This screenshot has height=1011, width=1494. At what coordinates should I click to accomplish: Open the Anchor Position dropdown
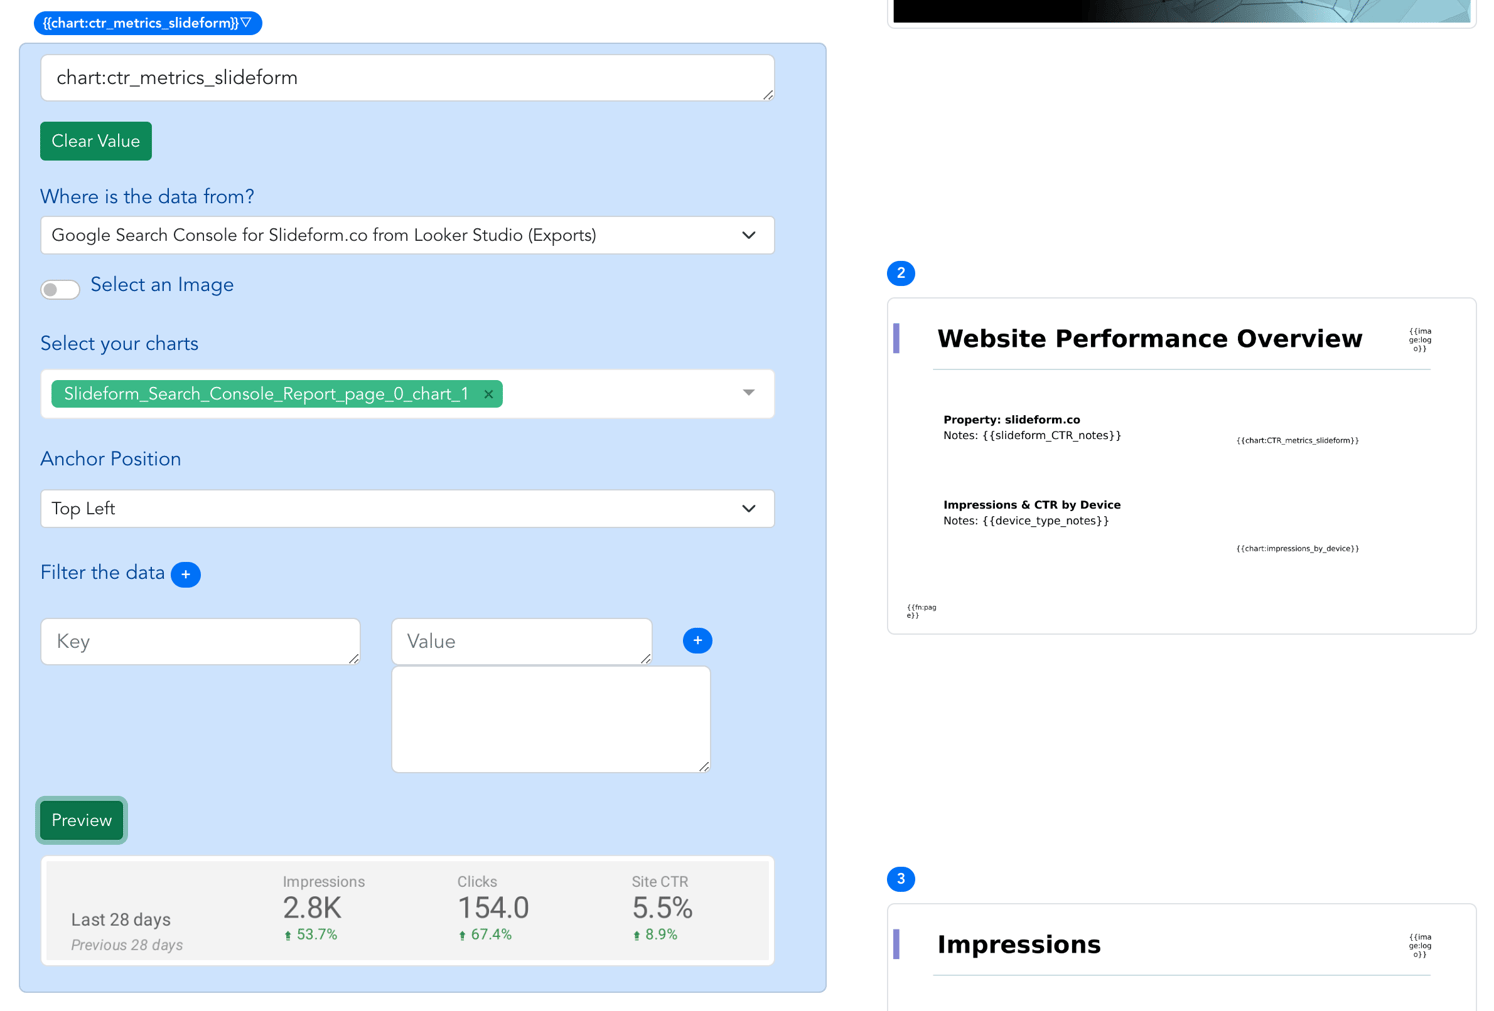[407, 509]
